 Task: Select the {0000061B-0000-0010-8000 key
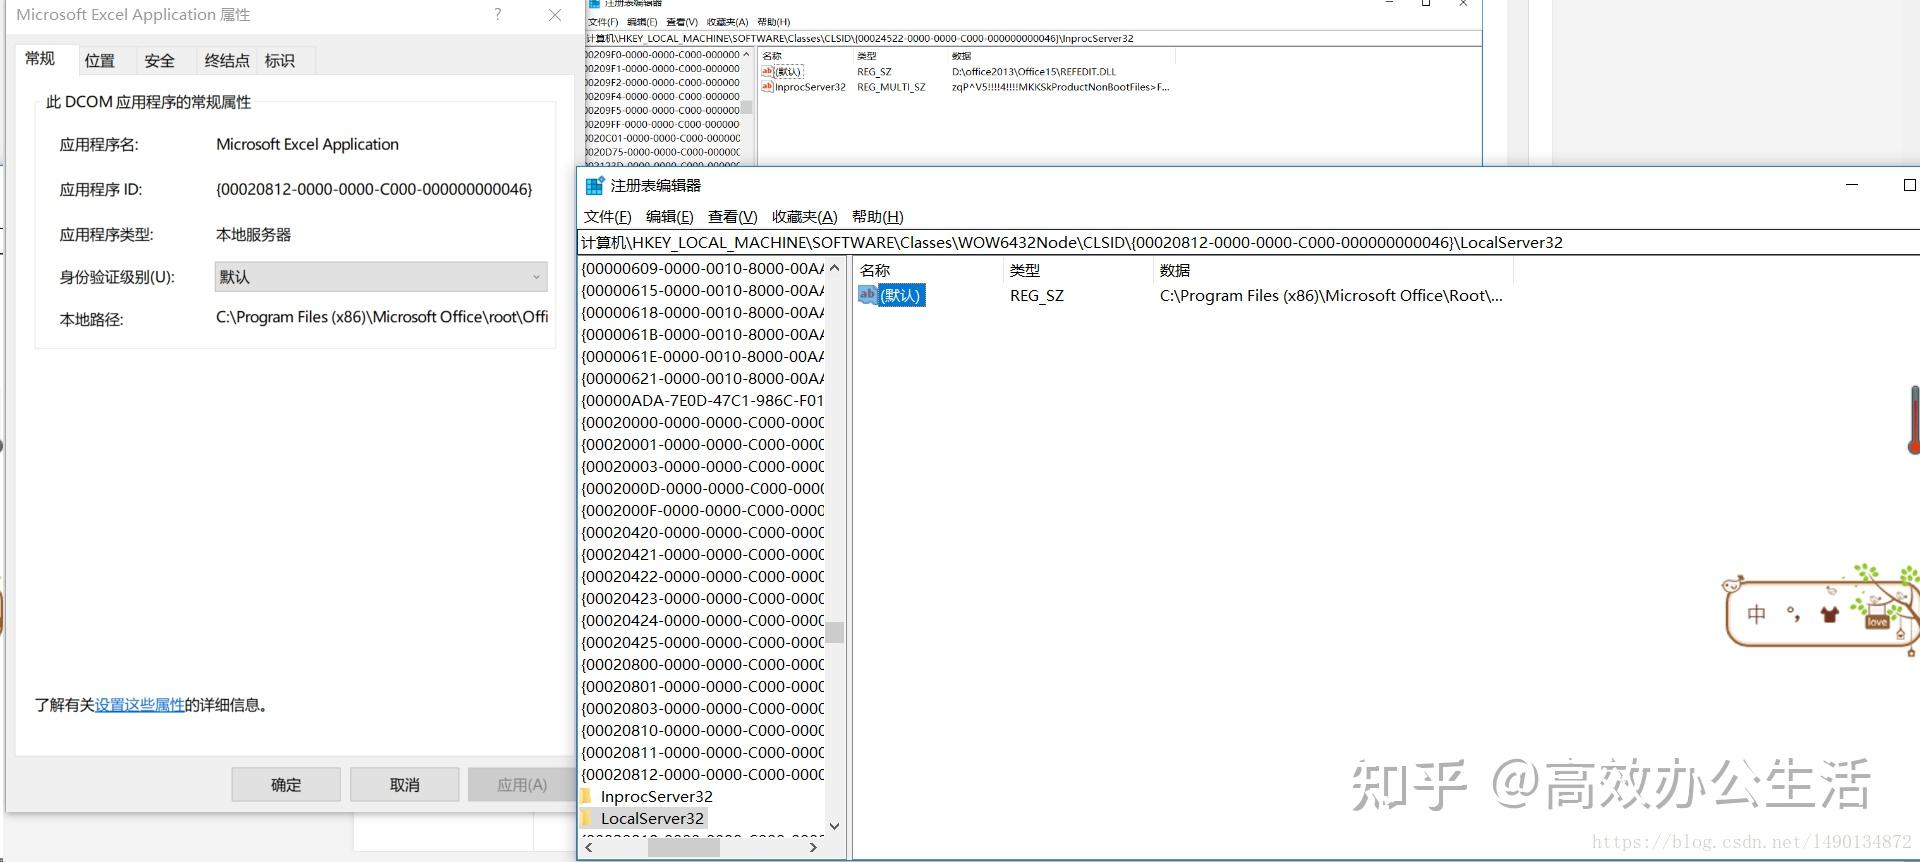pos(703,334)
